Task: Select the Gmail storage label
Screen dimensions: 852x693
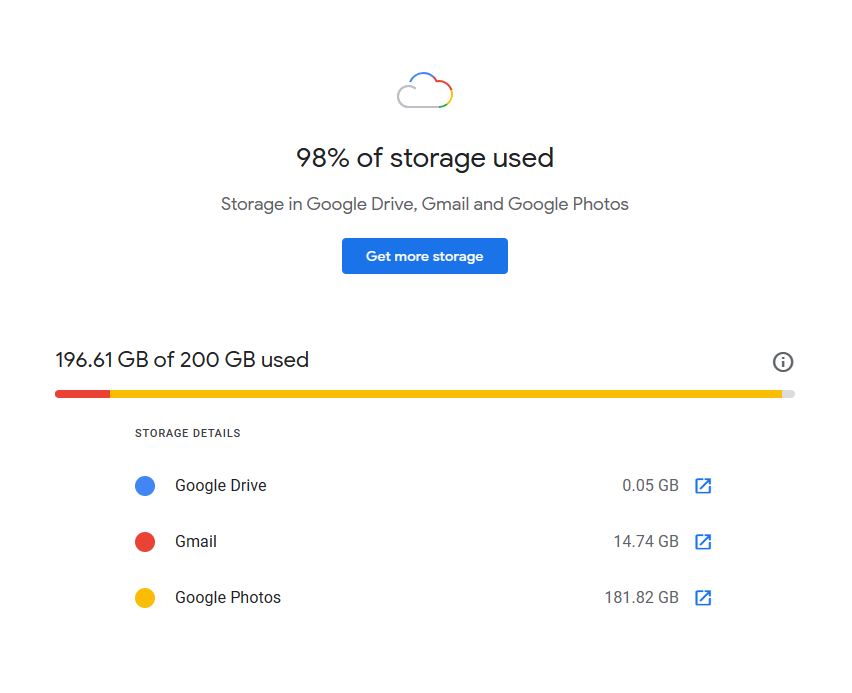Action: coord(196,542)
